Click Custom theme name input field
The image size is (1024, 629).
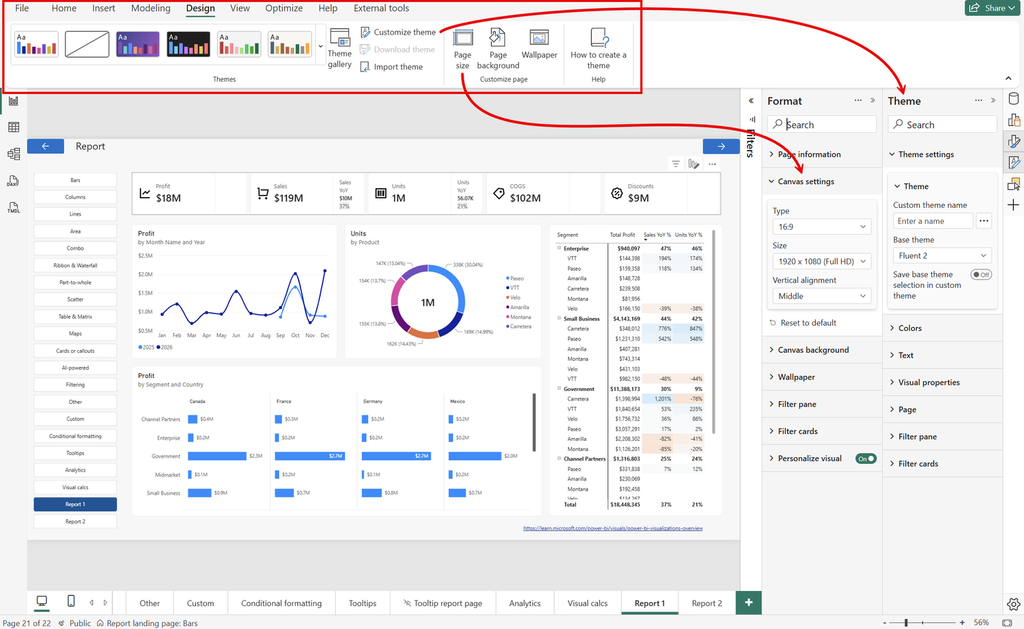tap(933, 221)
